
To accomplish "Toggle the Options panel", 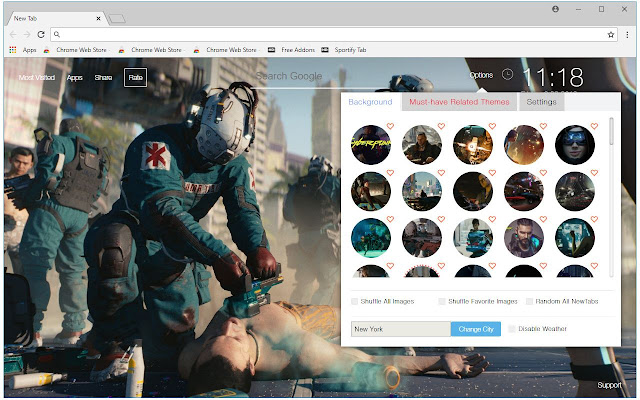I will 481,75.
